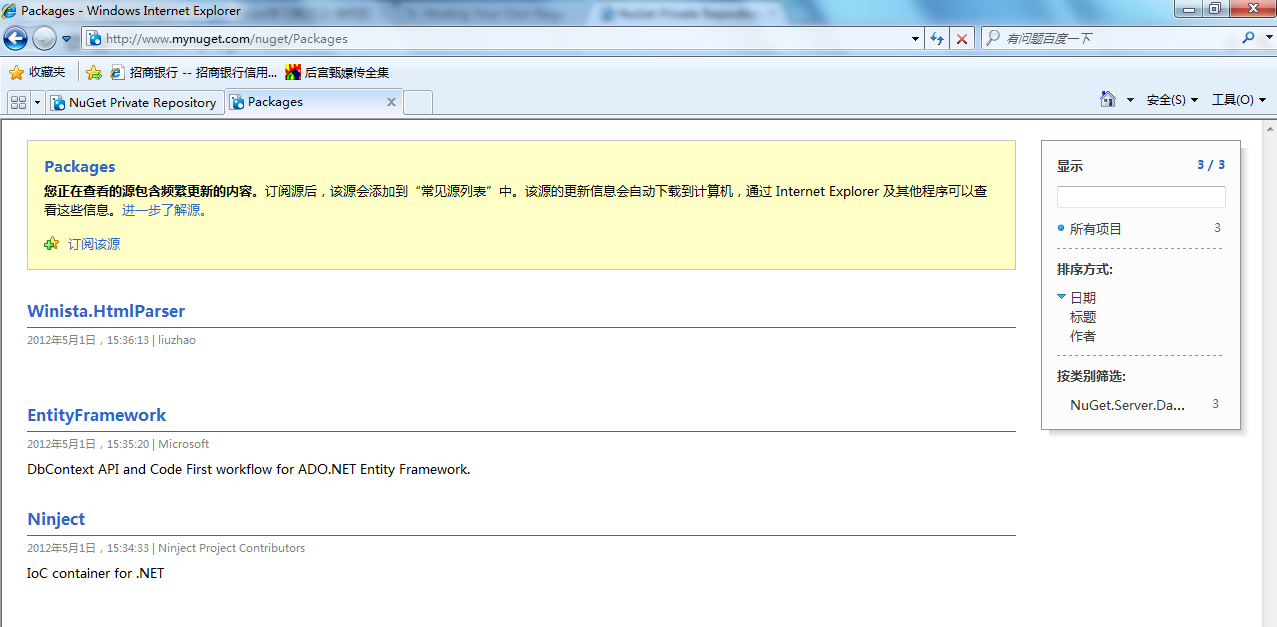Click the address bar URL field

pos(495,39)
